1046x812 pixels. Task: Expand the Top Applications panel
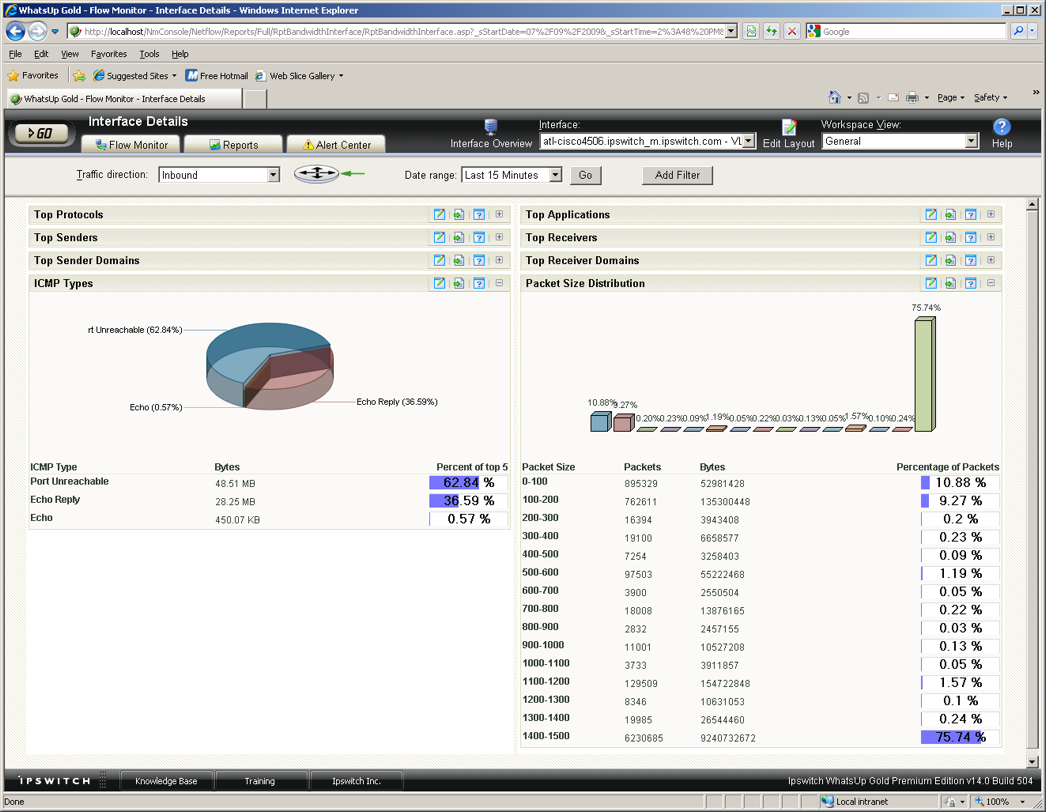(x=991, y=214)
